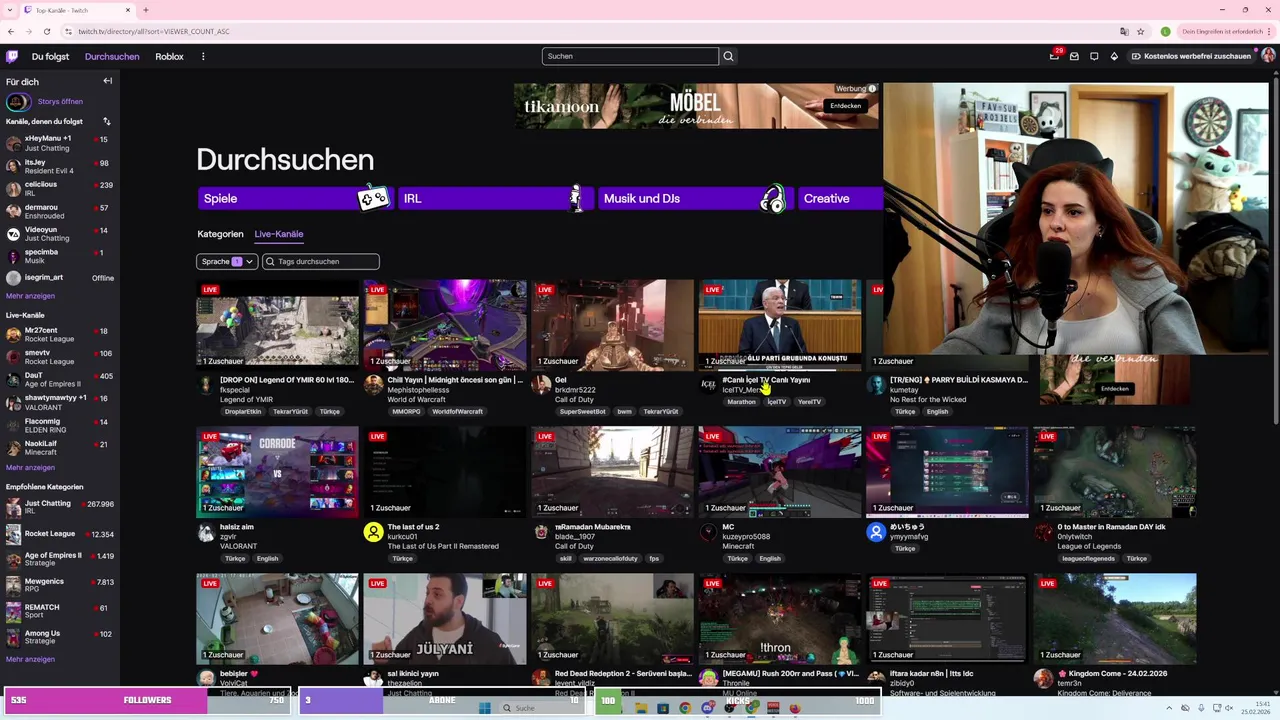Switch to the Kategorien tab
The width and height of the screenshot is (1280, 720).
pyautogui.click(x=220, y=234)
